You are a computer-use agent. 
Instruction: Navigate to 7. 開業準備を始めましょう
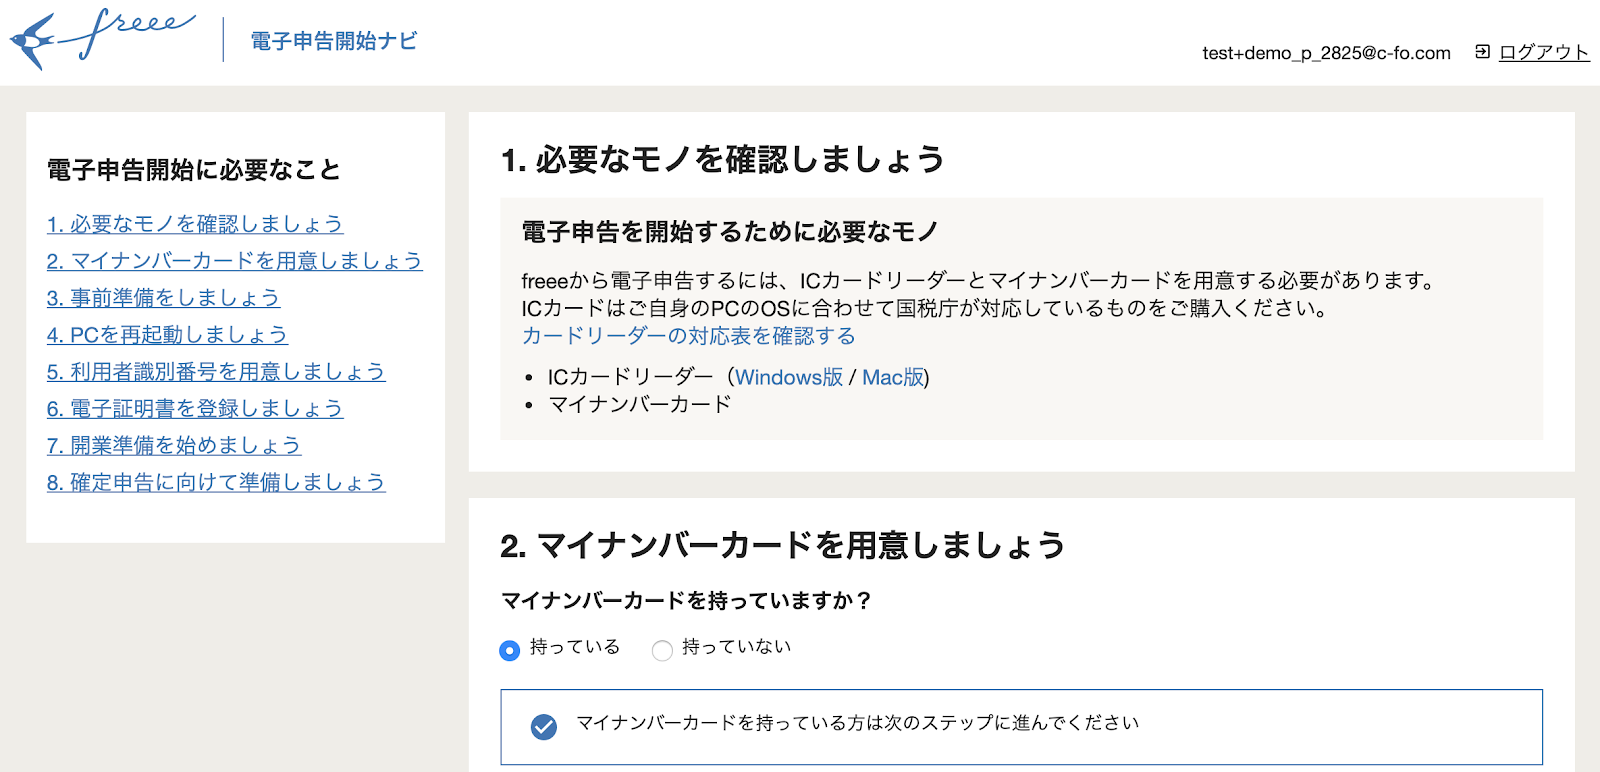[174, 446]
